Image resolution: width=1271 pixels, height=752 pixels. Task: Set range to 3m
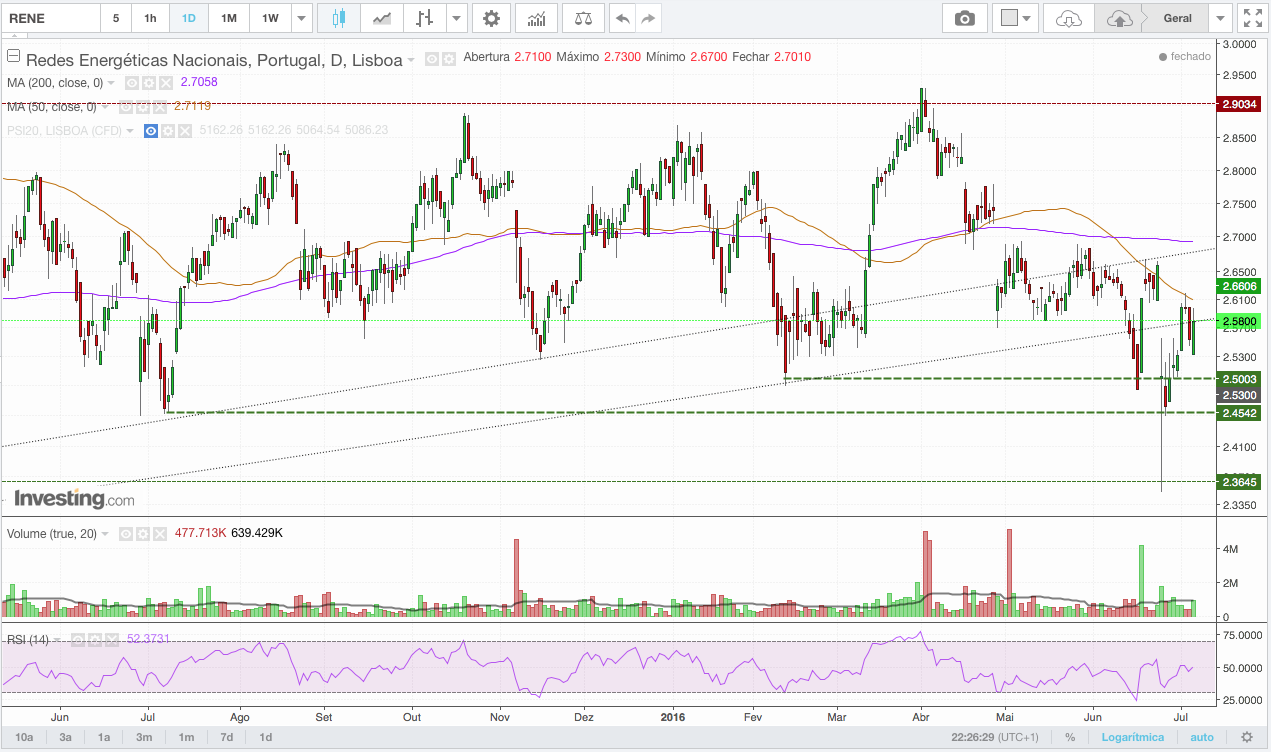144,737
